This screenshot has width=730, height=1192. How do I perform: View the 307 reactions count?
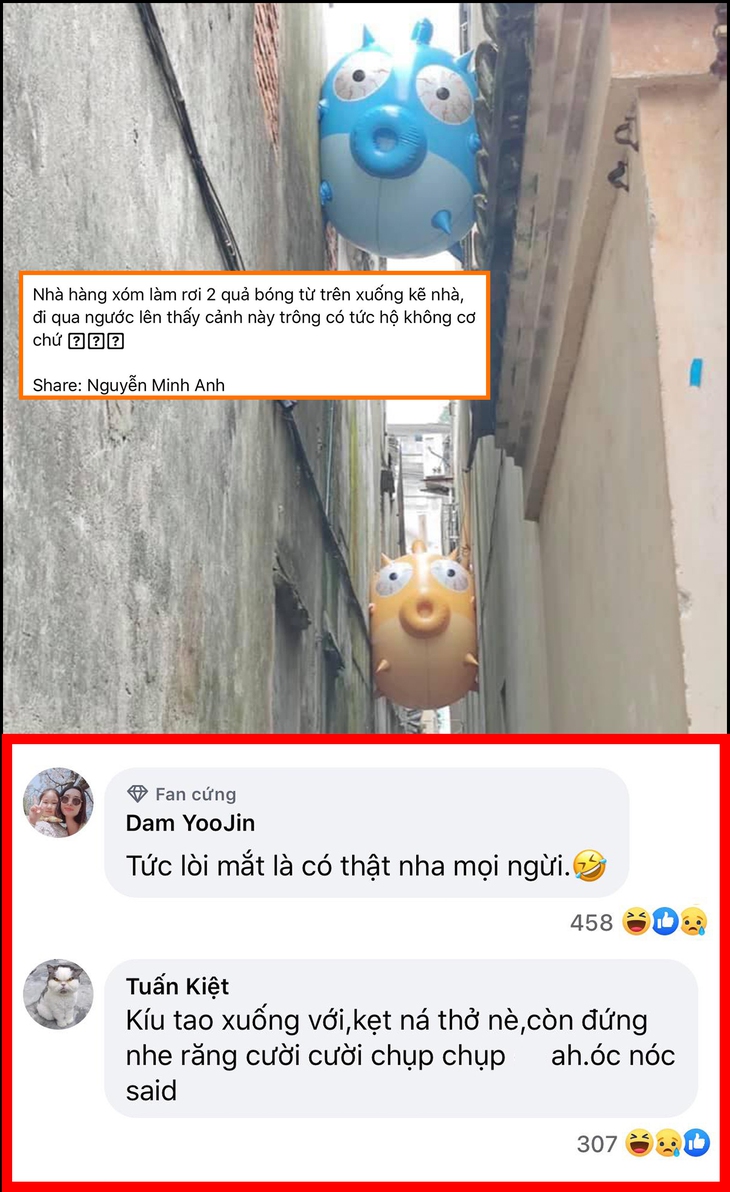click(597, 1143)
